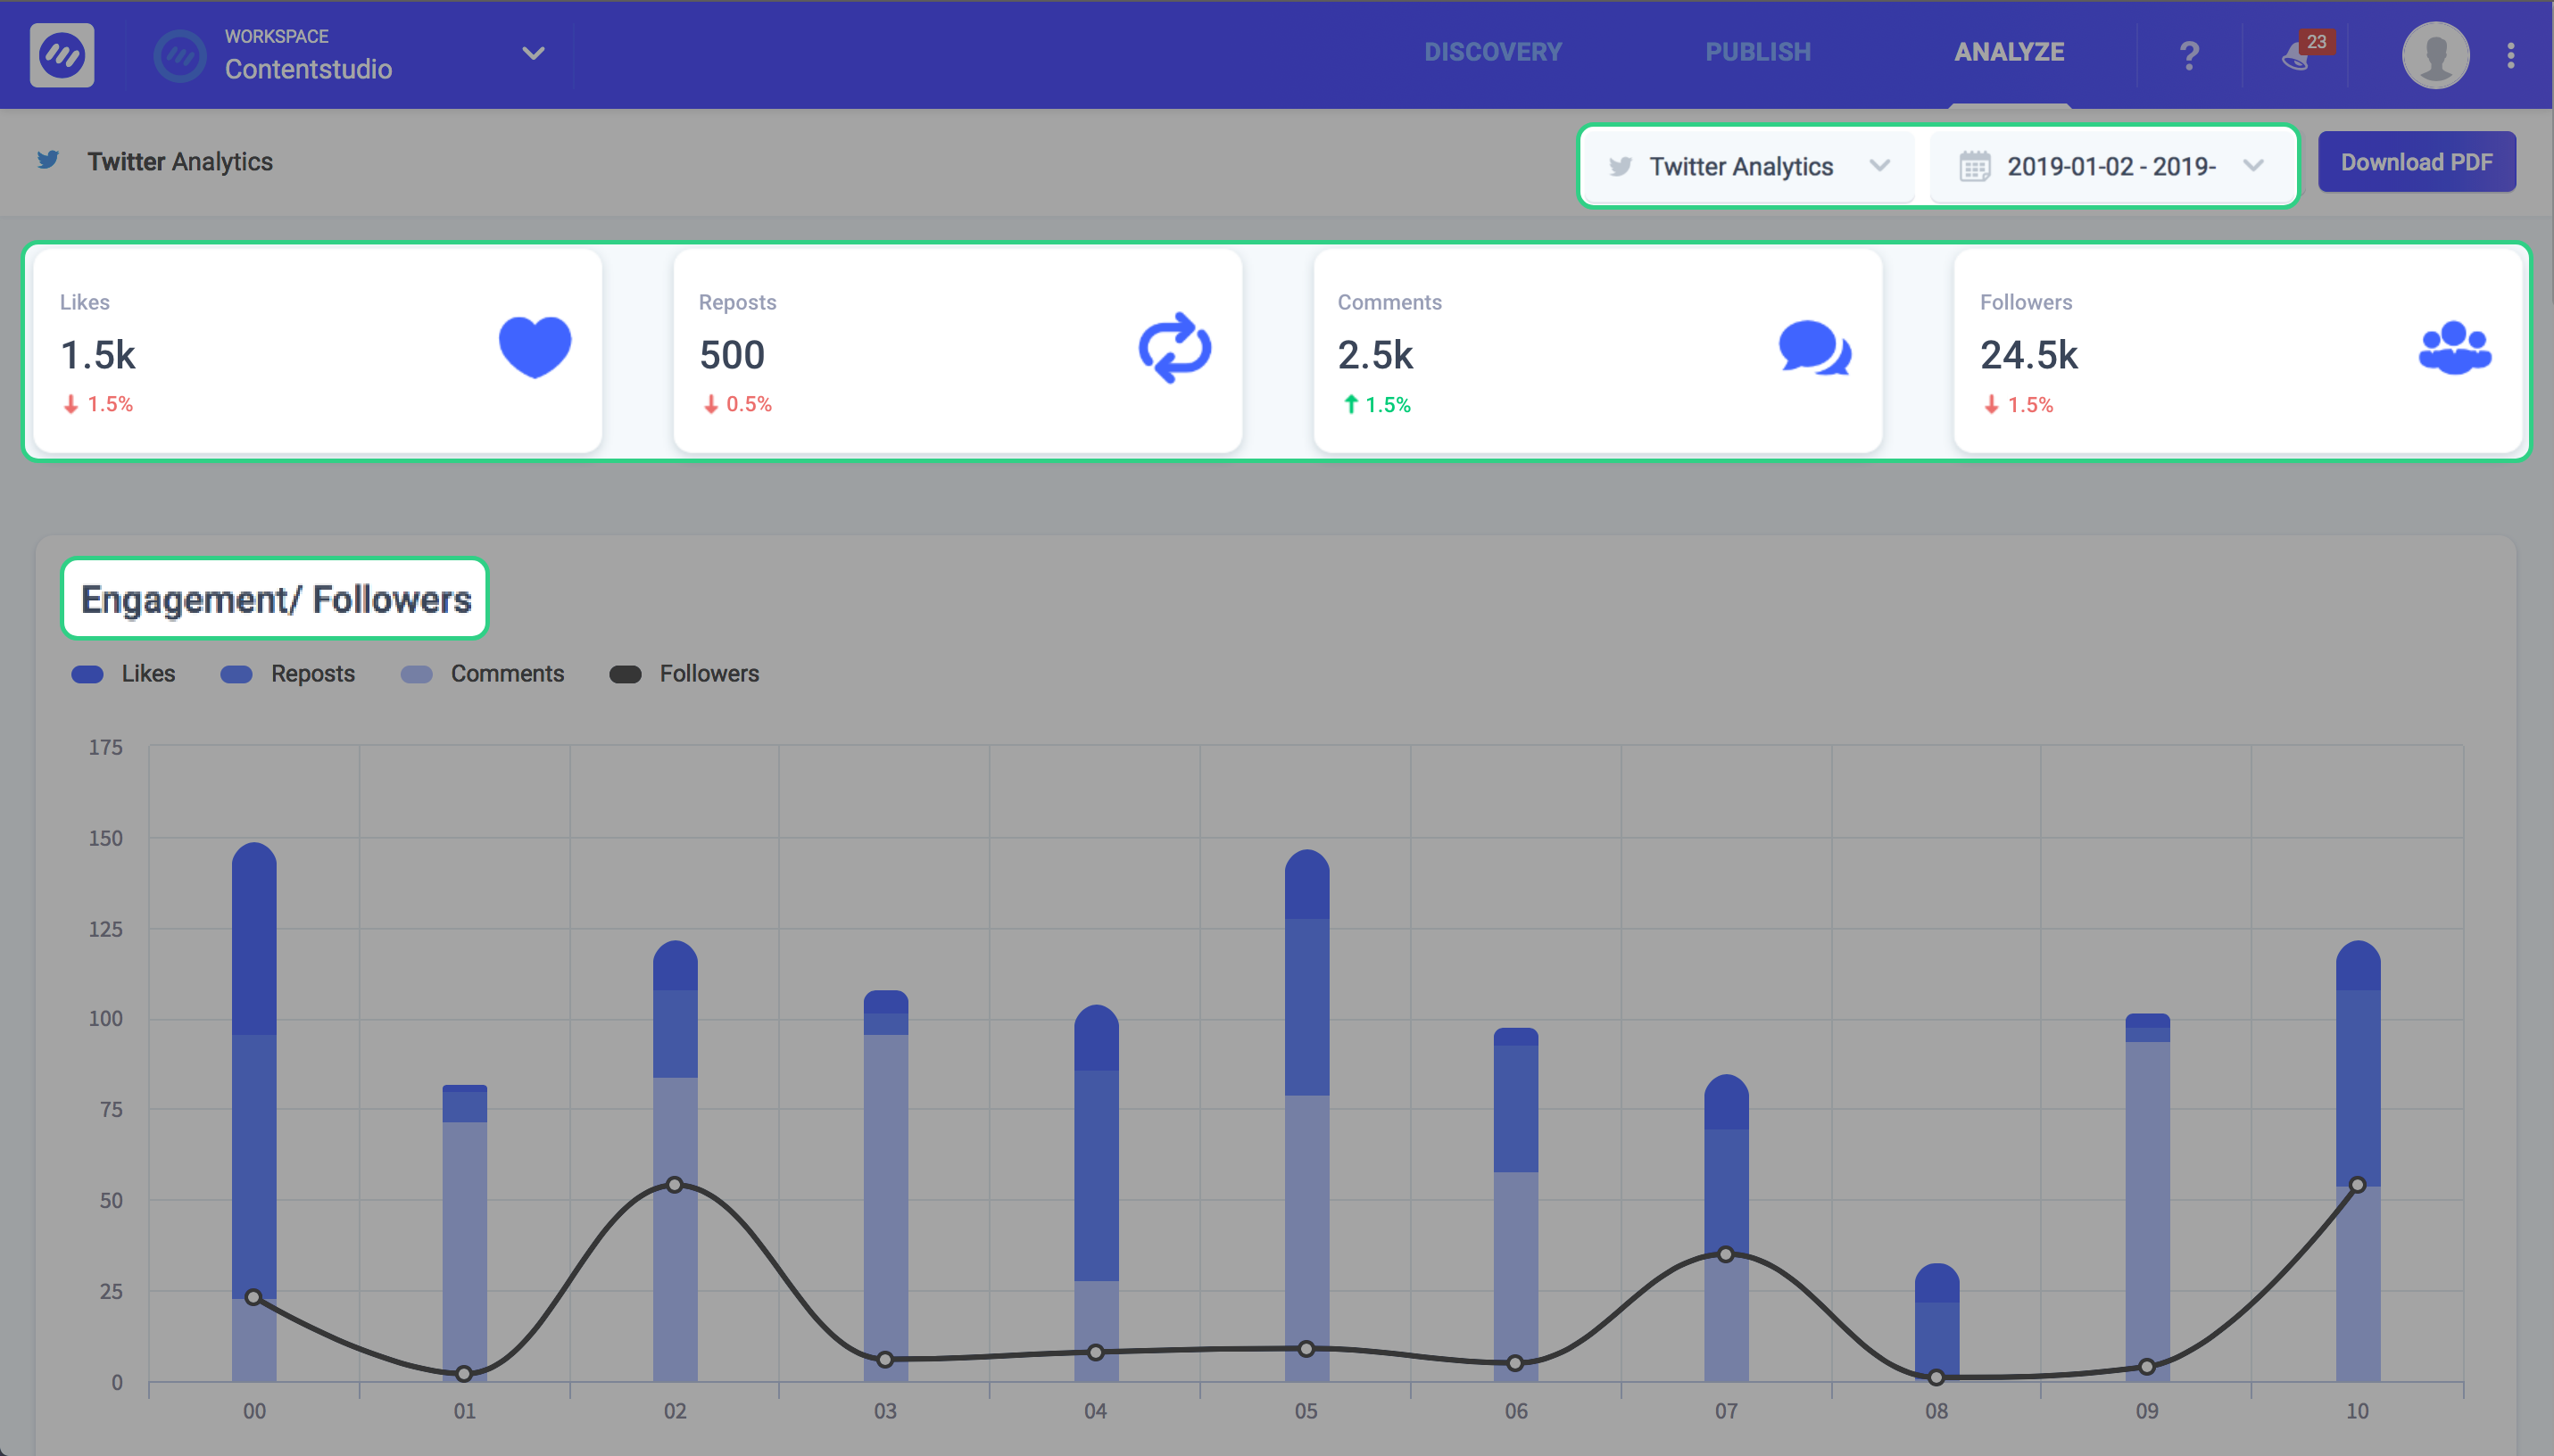The width and height of the screenshot is (2554, 1456).
Task: Click Twitter bird icon inside analytics dropdown
Action: [x=1620, y=166]
